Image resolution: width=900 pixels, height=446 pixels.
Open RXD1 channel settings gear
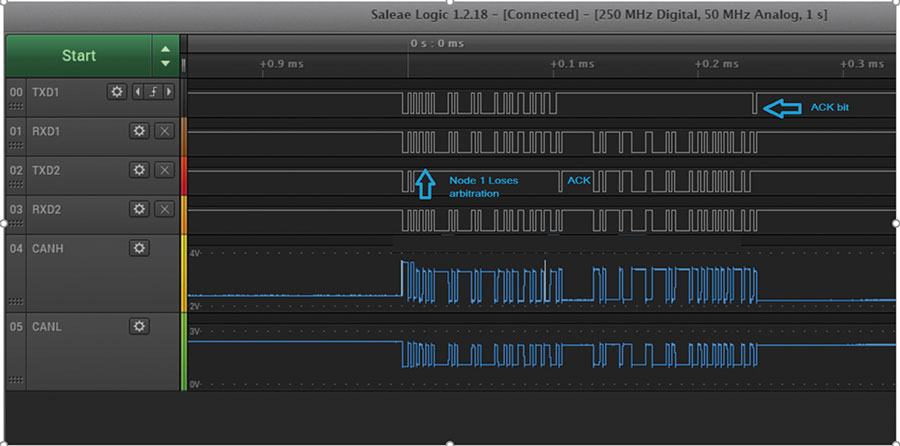(138, 130)
